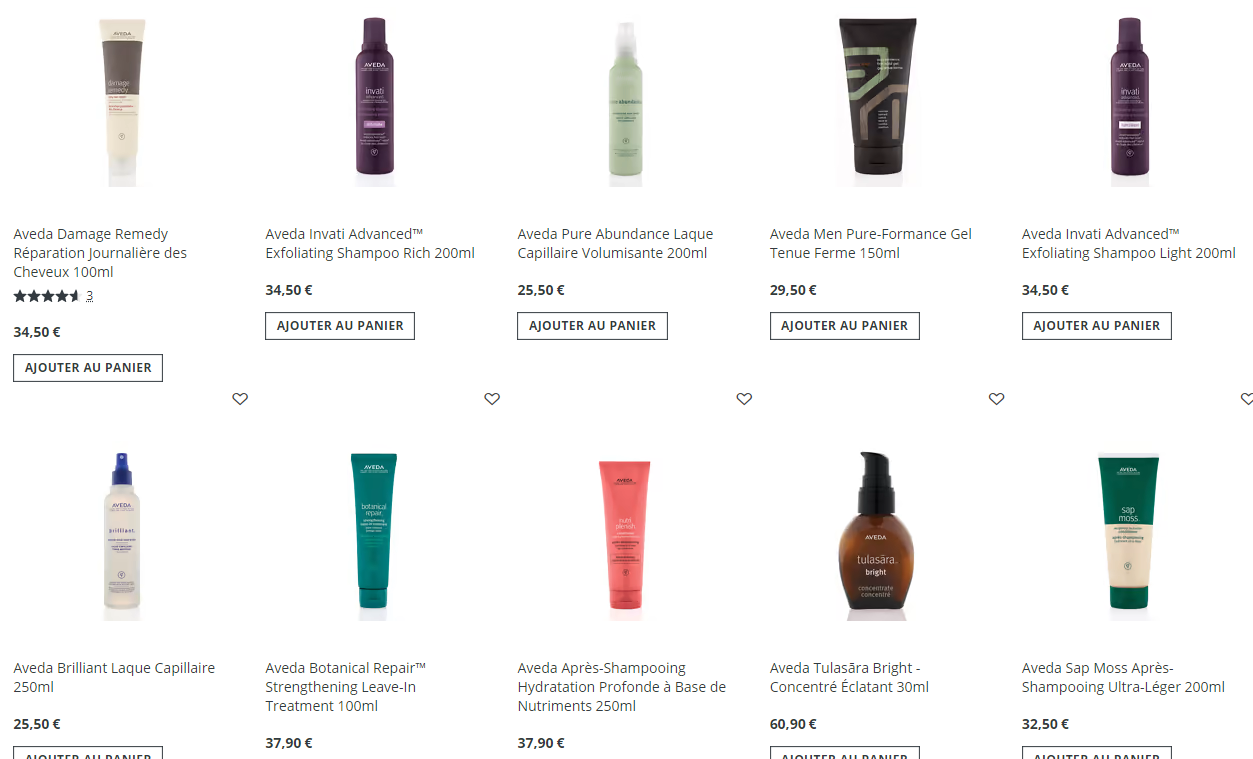
Task: Click wishlist heart above Nutriplenish conditioner
Action: click(x=744, y=399)
